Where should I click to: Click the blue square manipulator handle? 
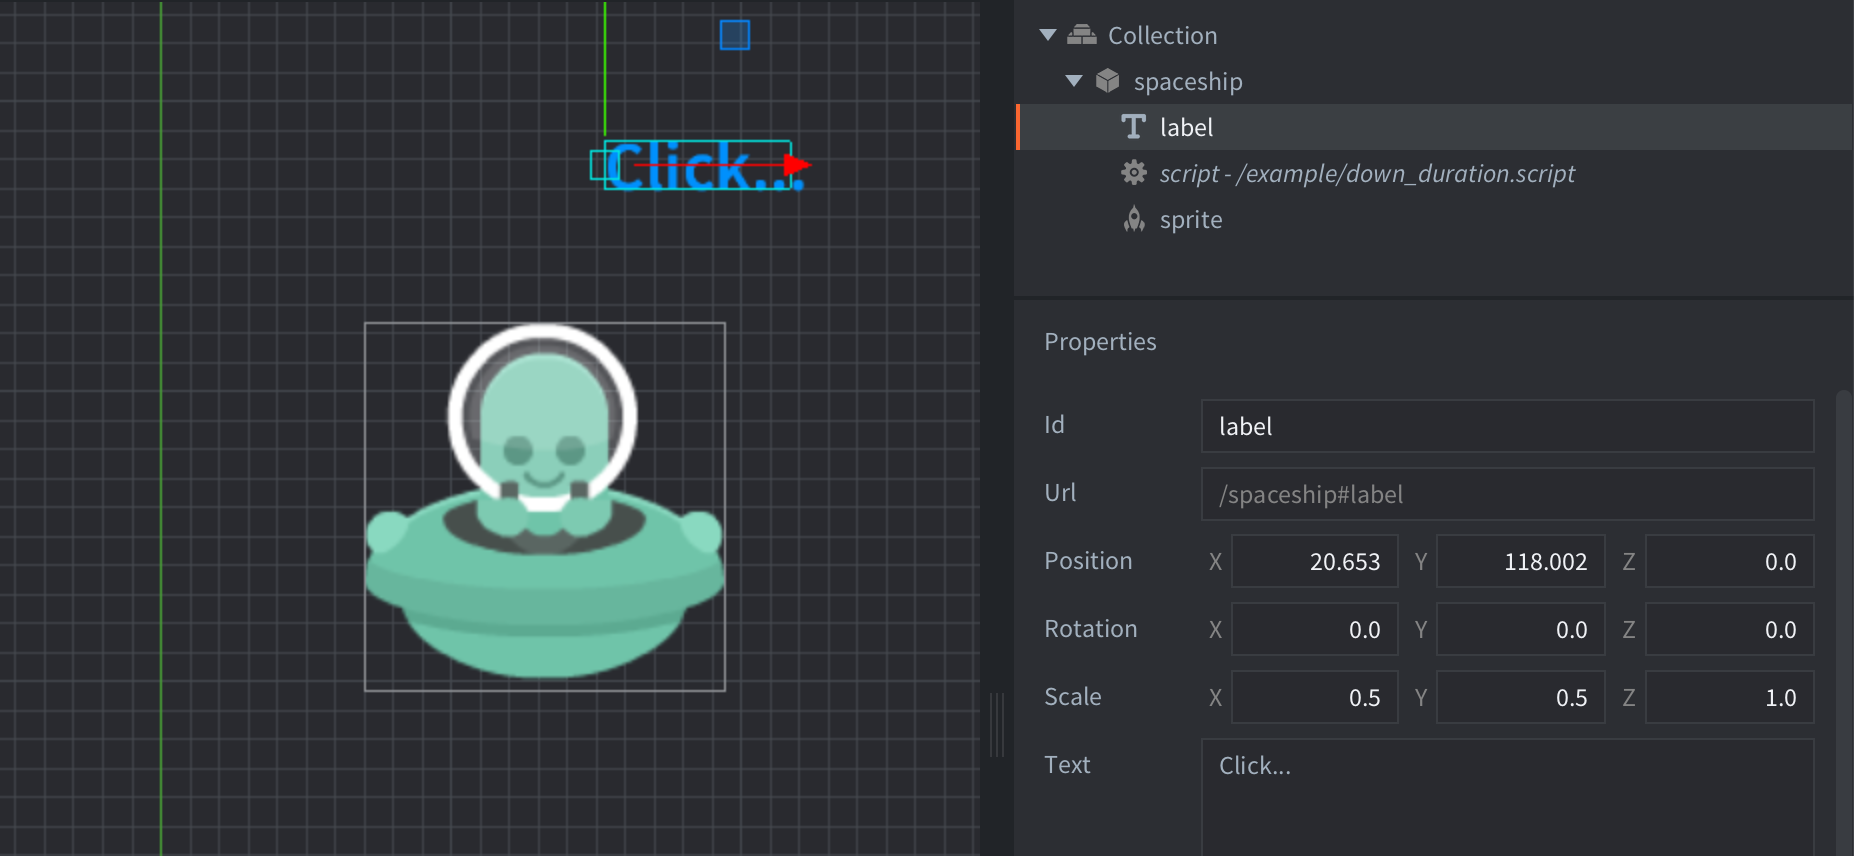point(735,35)
